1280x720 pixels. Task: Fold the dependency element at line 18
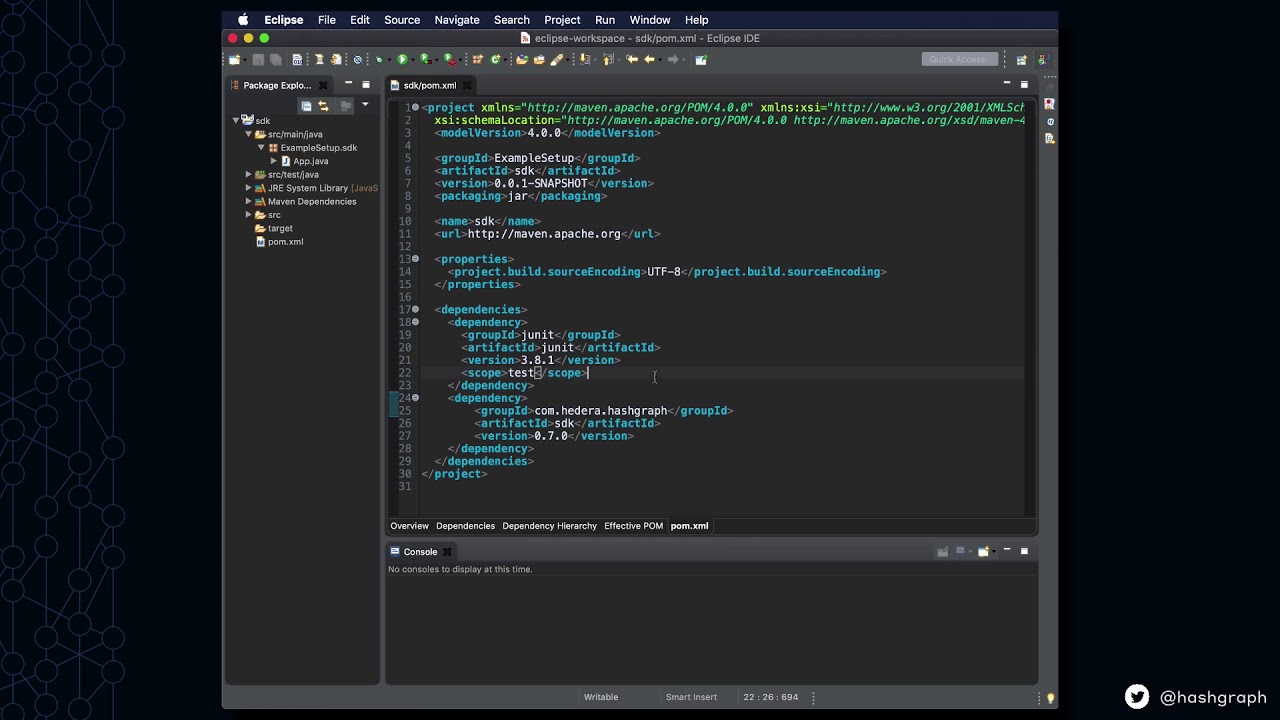click(415, 322)
